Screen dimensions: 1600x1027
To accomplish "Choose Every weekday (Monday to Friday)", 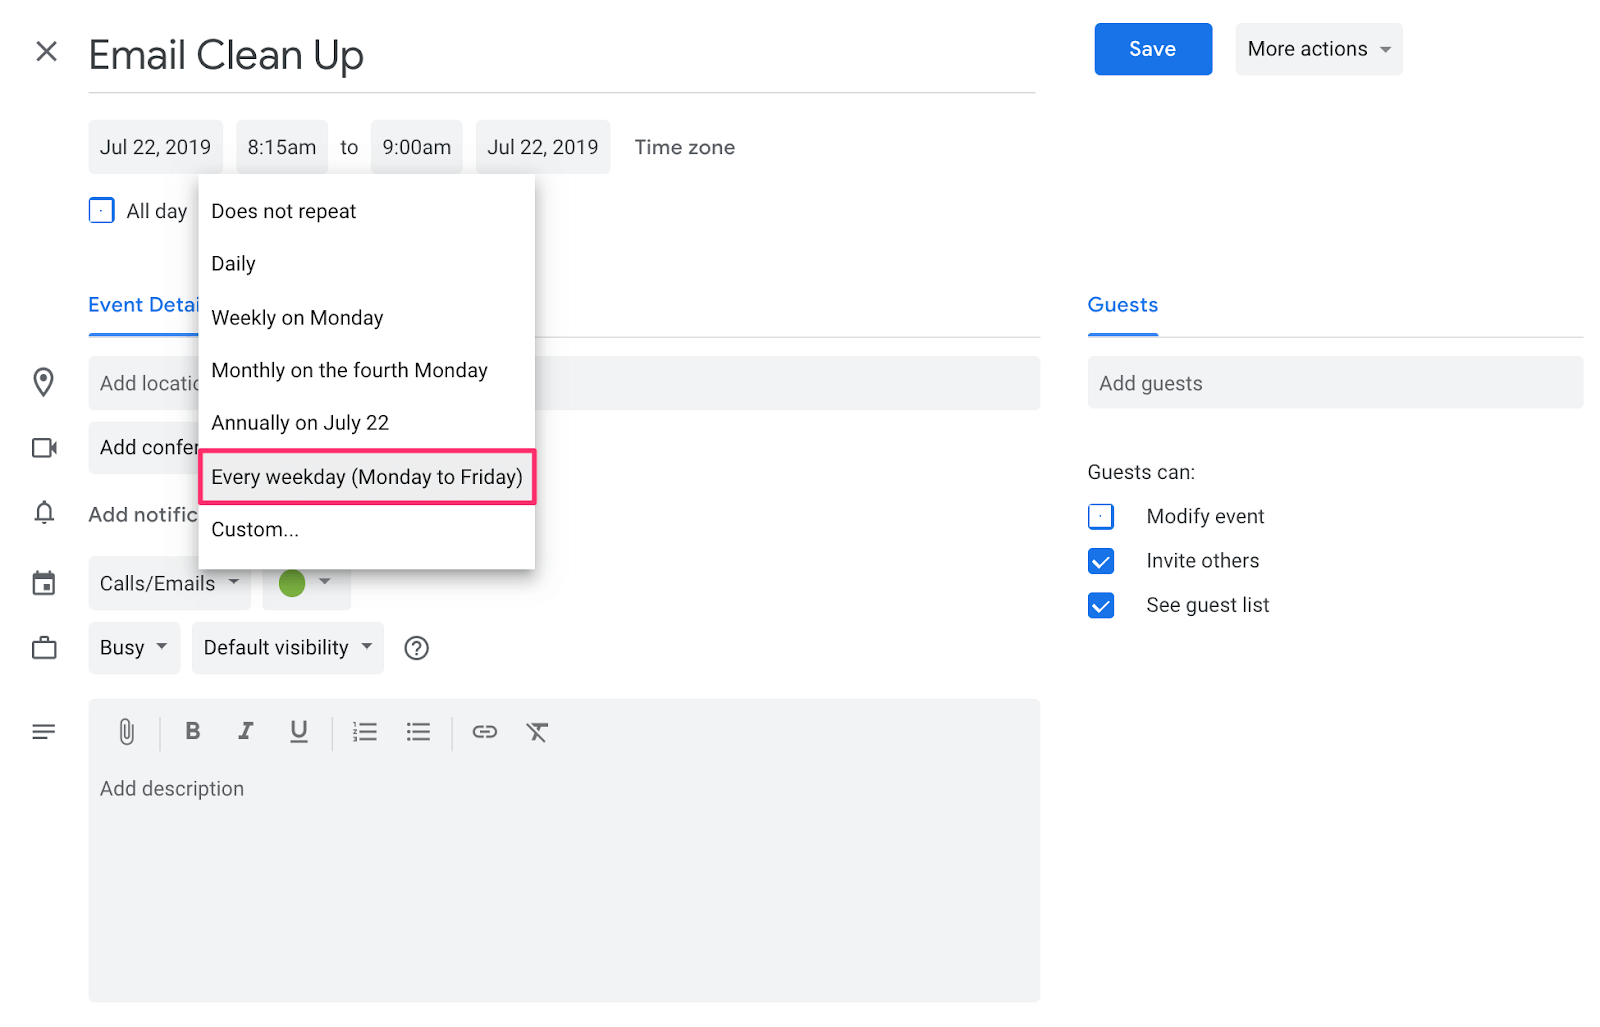I will 367,477.
